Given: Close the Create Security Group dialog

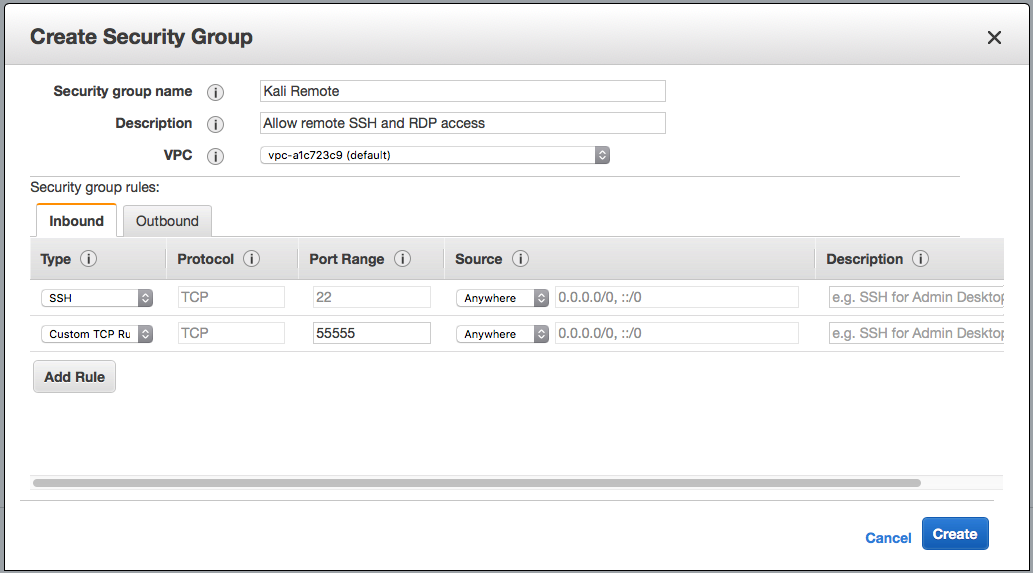Looking at the screenshot, I should coord(994,38).
